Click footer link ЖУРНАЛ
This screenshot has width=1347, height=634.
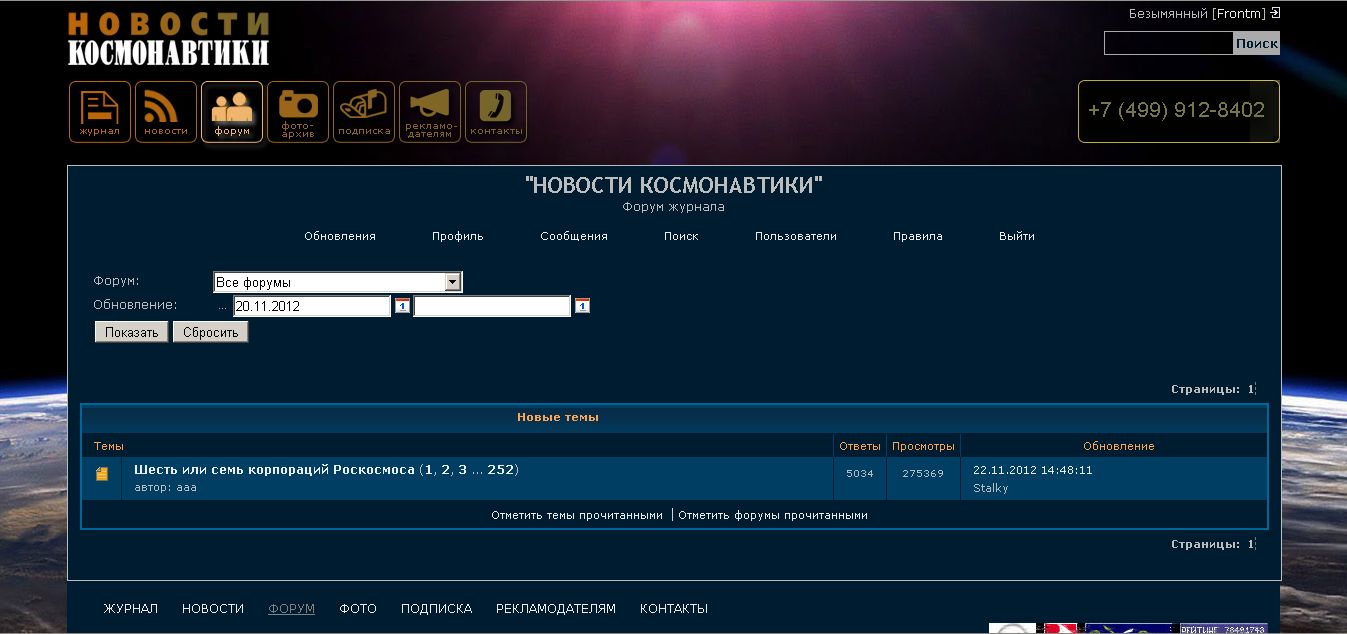tap(131, 608)
